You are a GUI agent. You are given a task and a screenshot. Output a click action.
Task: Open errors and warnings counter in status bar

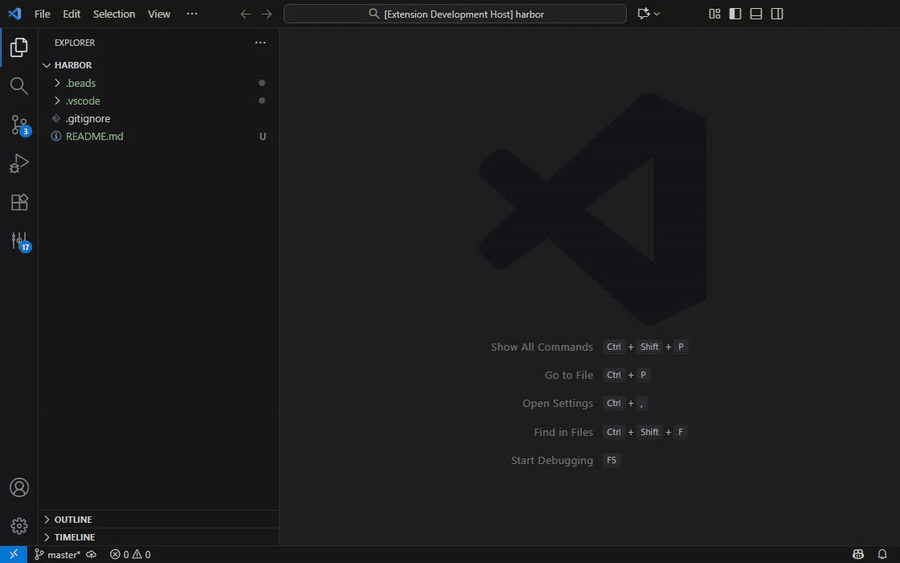click(x=130, y=554)
